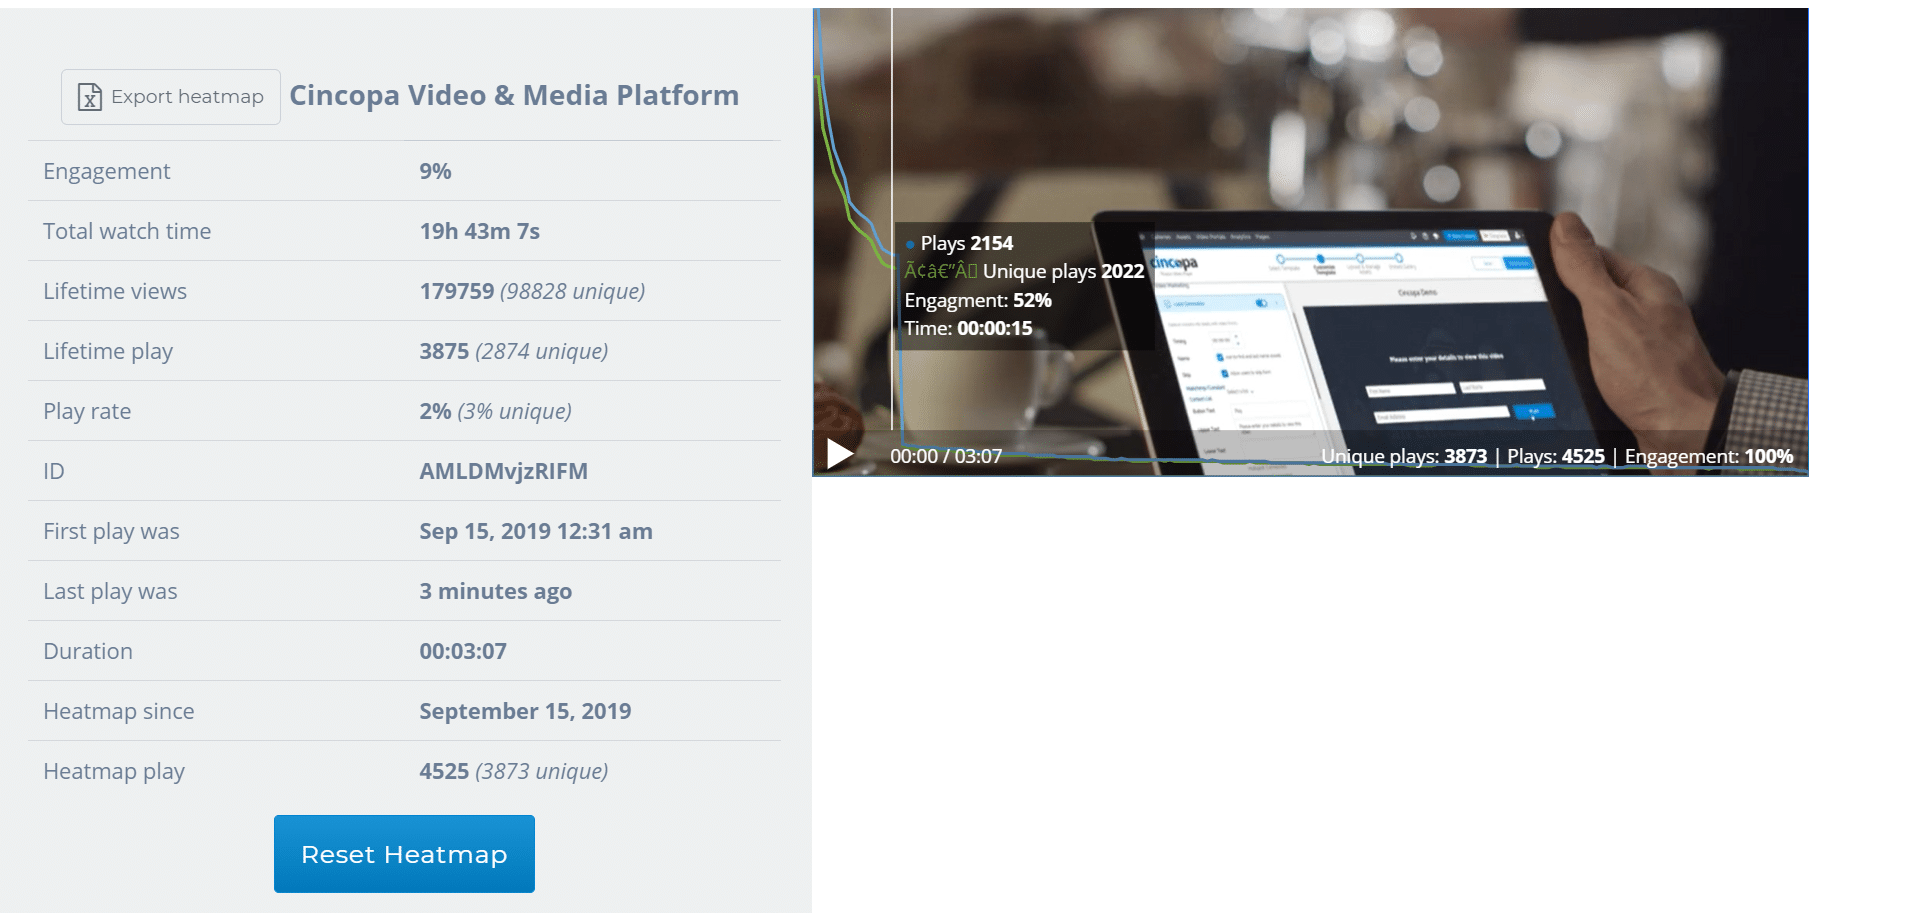1927x913 pixels.
Task: Click Engagement 100% in the video overlay
Action: click(1708, 456)
